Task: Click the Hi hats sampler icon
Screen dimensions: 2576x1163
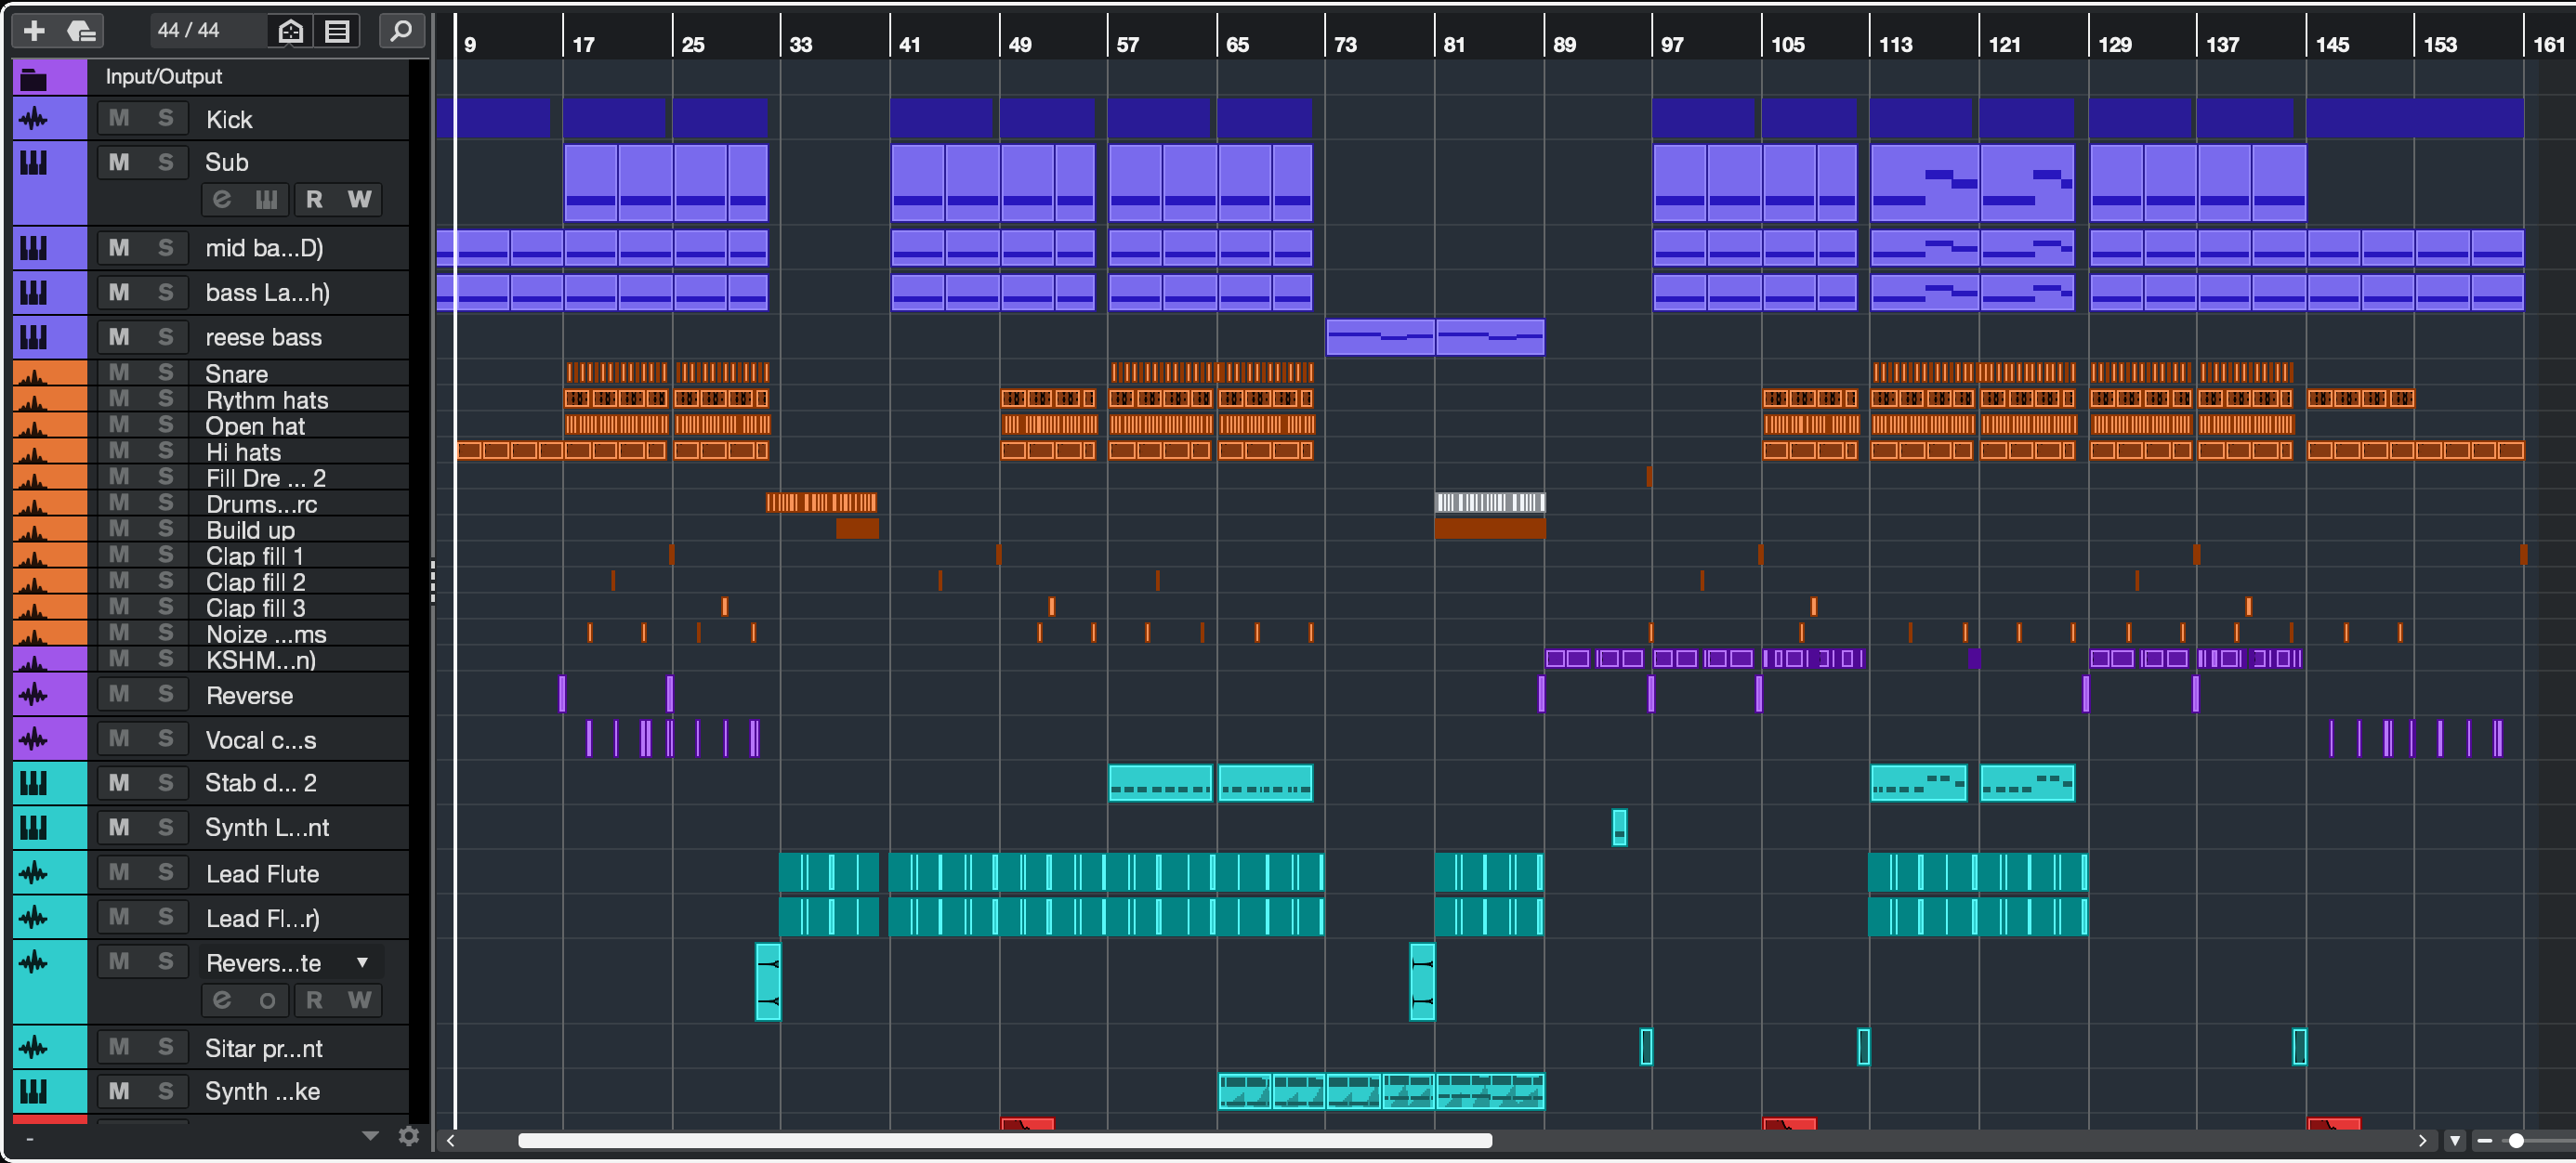Action: click(34, 453)
